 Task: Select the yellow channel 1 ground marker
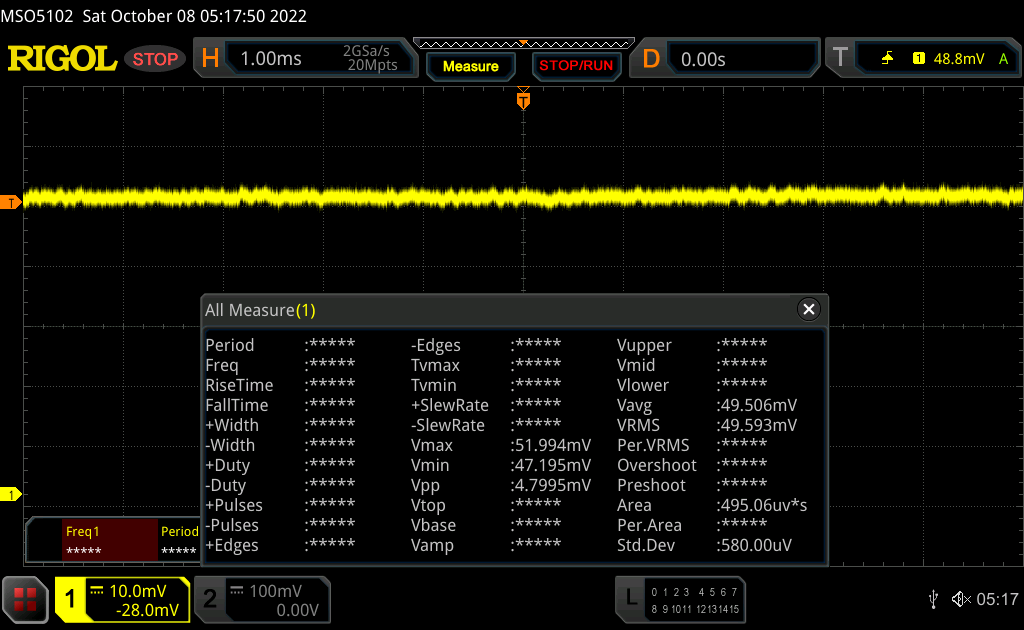click(x=11, y=495)
